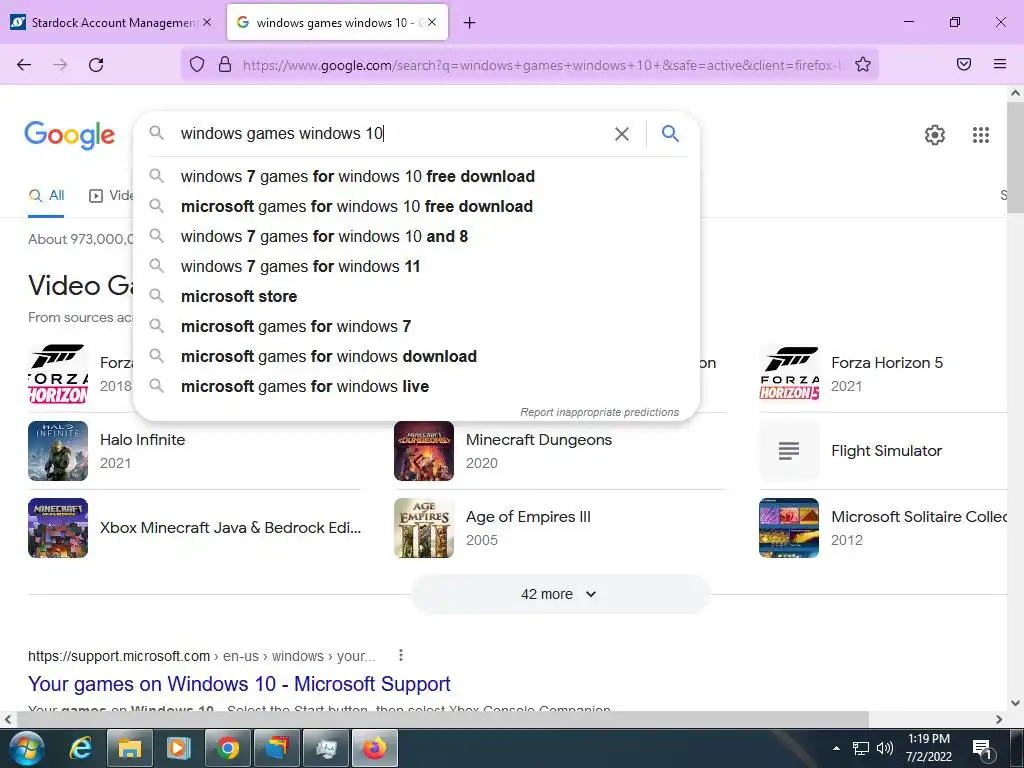The image size is (1024, 768).
Task: Click the taskbar clock showing 1:19 PM
Action: point(929,748)
